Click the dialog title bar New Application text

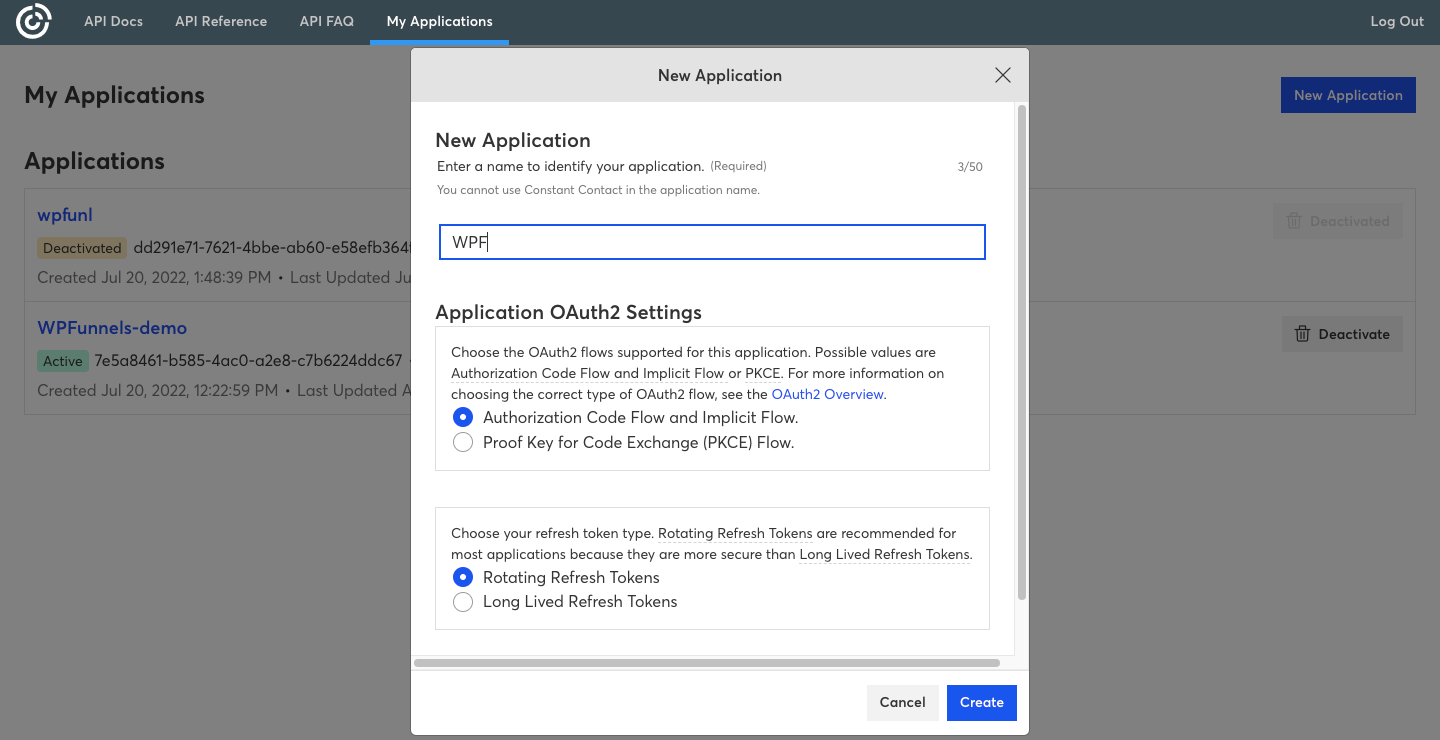[x=720, y=75]
